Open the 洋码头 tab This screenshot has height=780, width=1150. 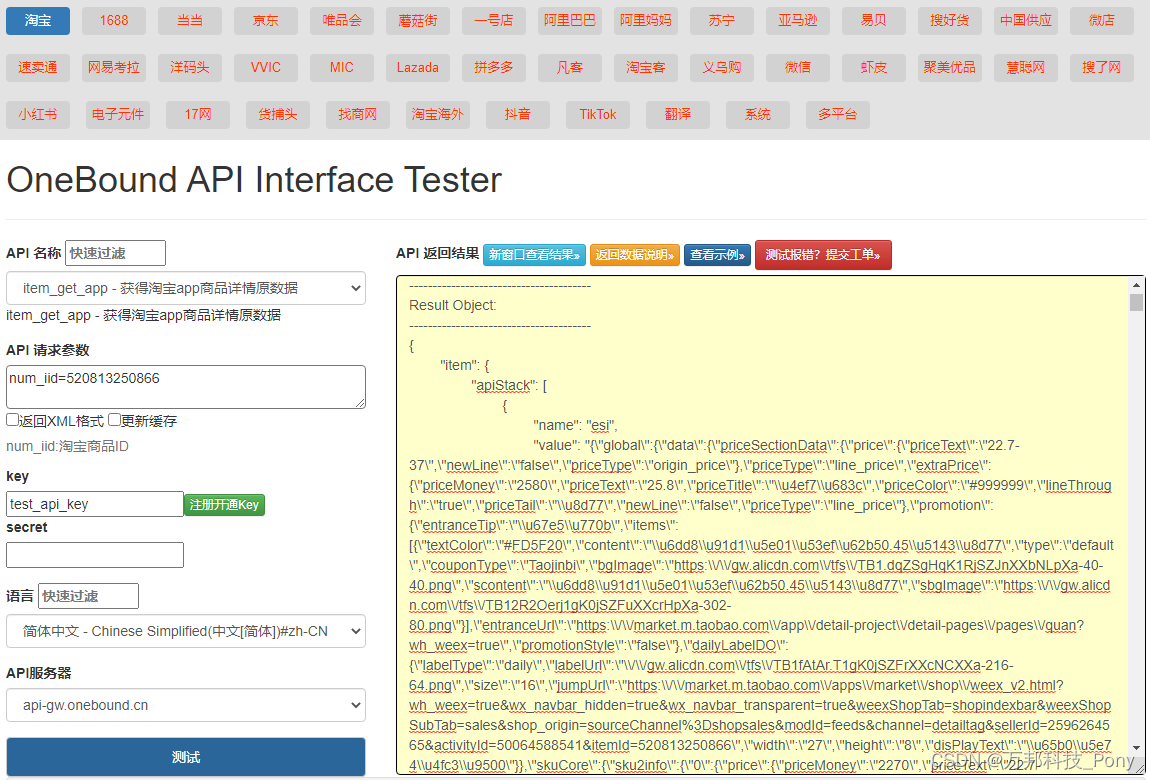pyautogui.click(x=190, y=67)
